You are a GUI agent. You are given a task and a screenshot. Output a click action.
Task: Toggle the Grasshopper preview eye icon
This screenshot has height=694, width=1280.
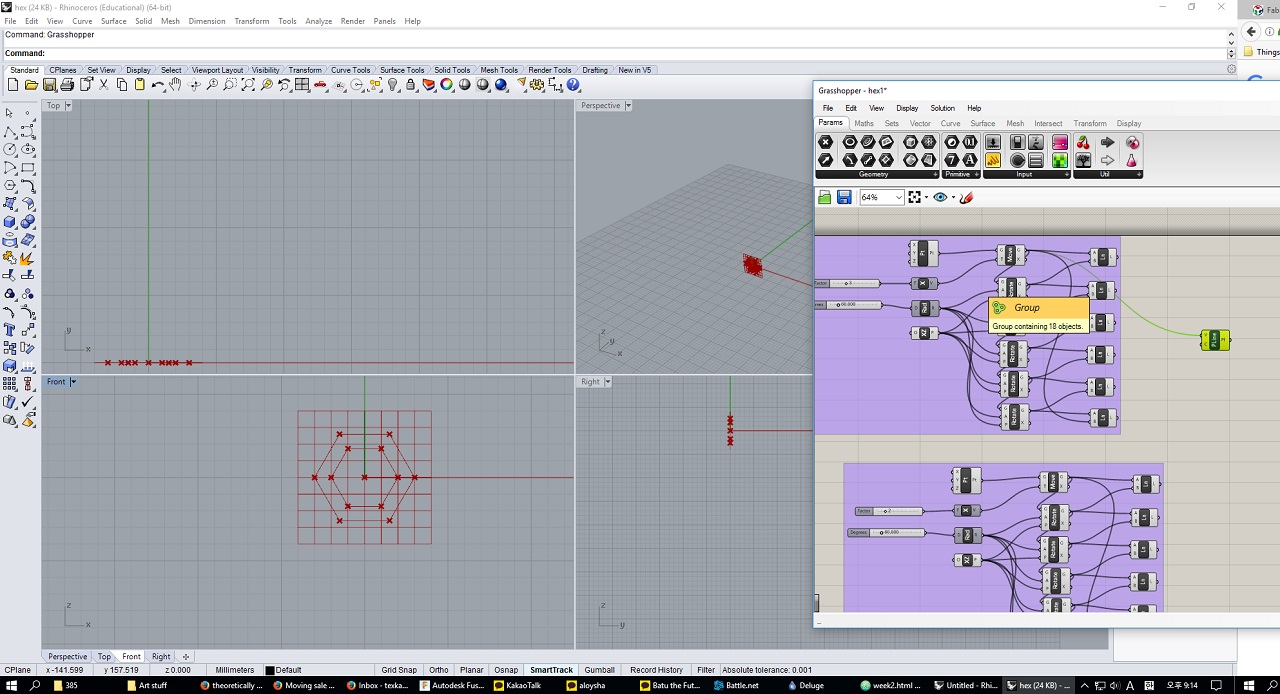940,197
